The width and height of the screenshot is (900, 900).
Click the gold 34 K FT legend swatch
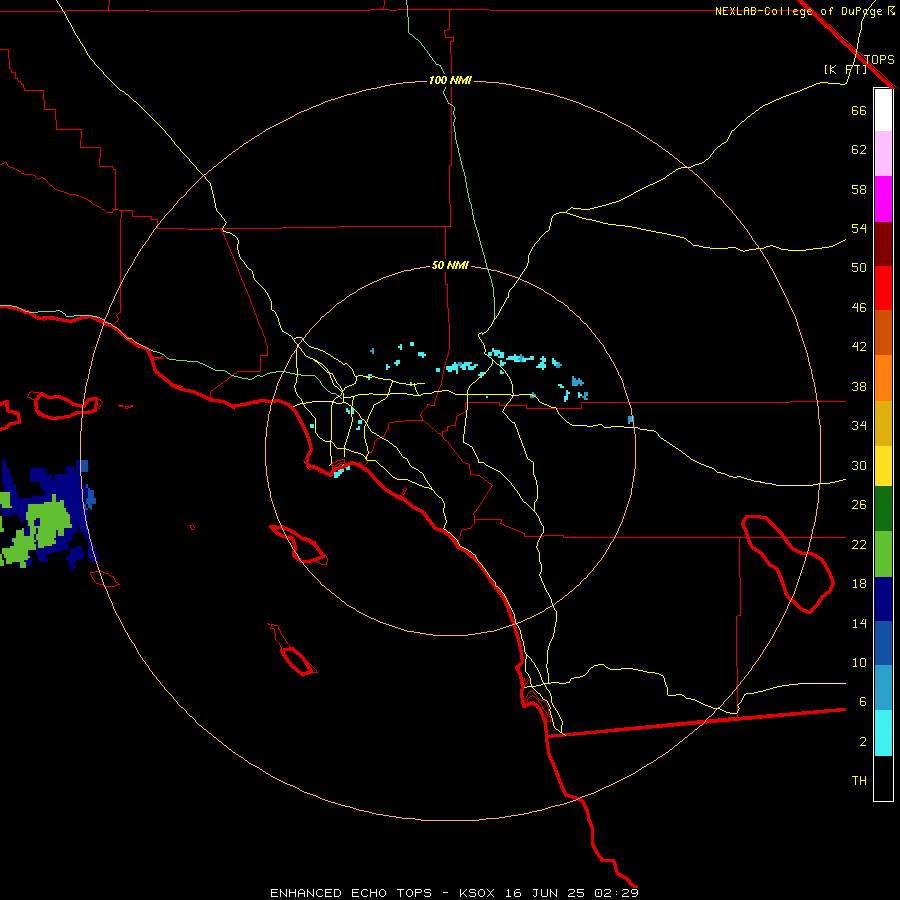coord(883,423)
